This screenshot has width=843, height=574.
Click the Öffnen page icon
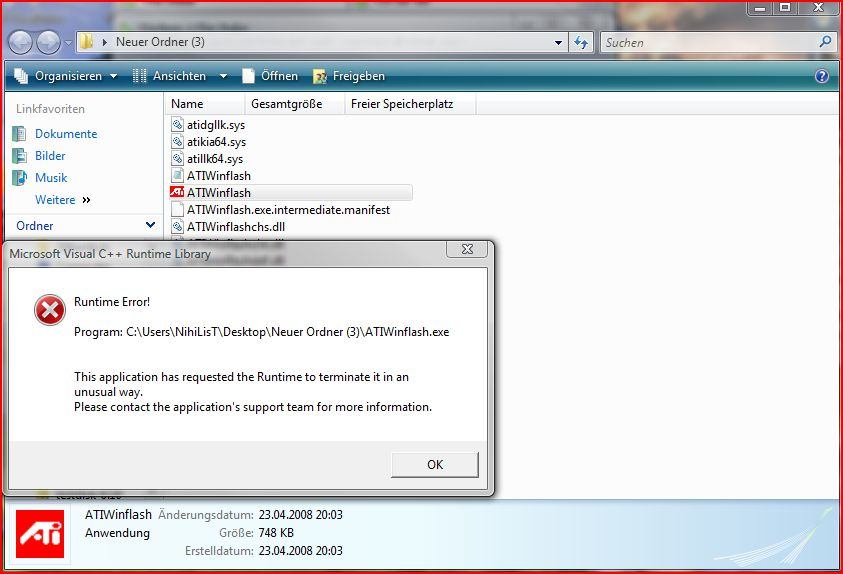(x=248, y=76)
